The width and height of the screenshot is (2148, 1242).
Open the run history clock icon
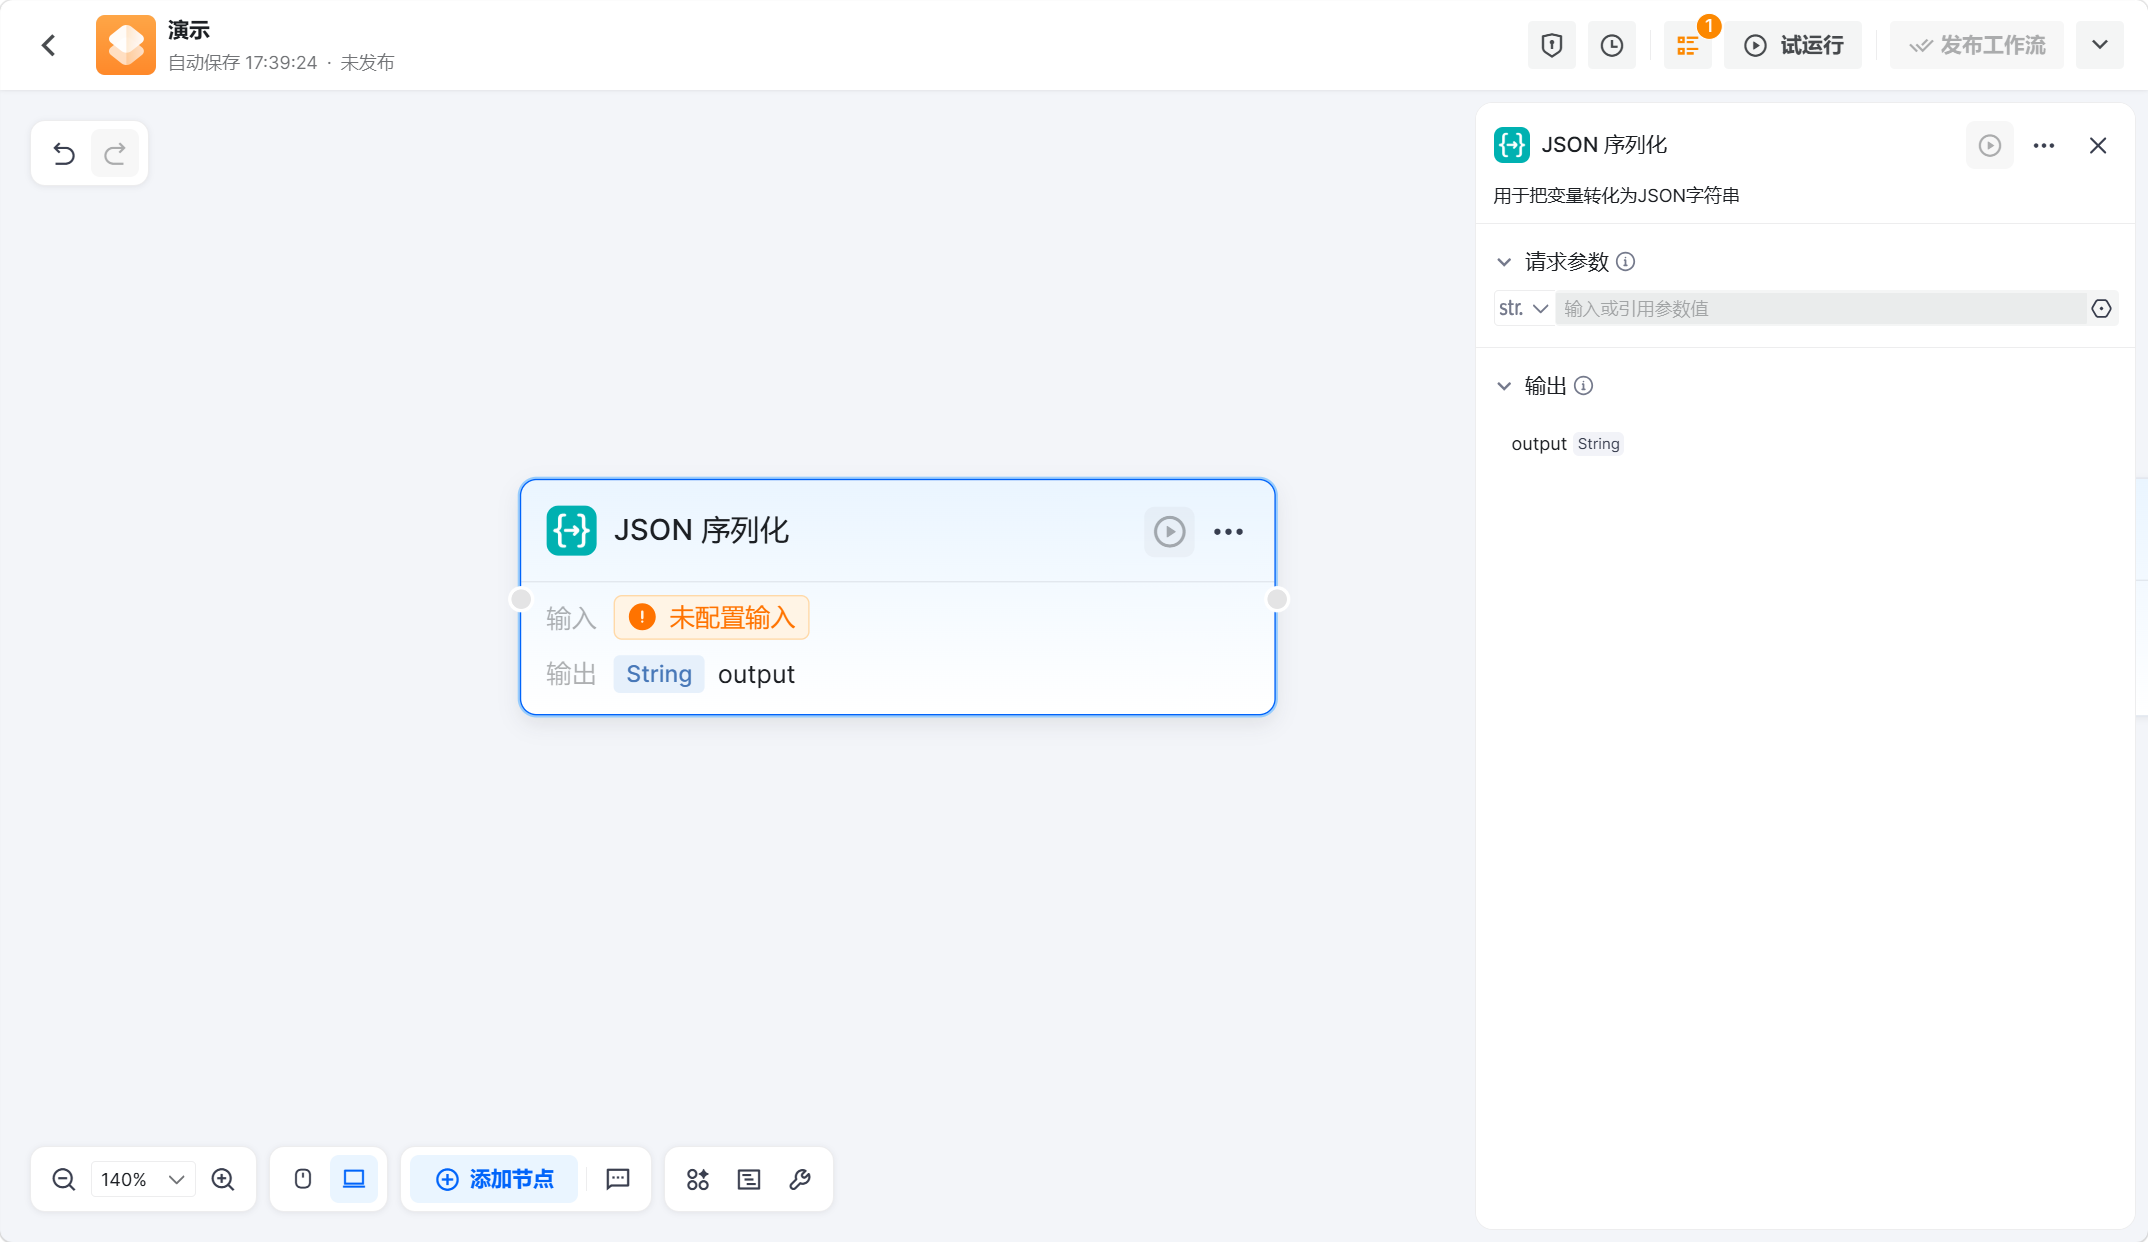click(1612, 45)
